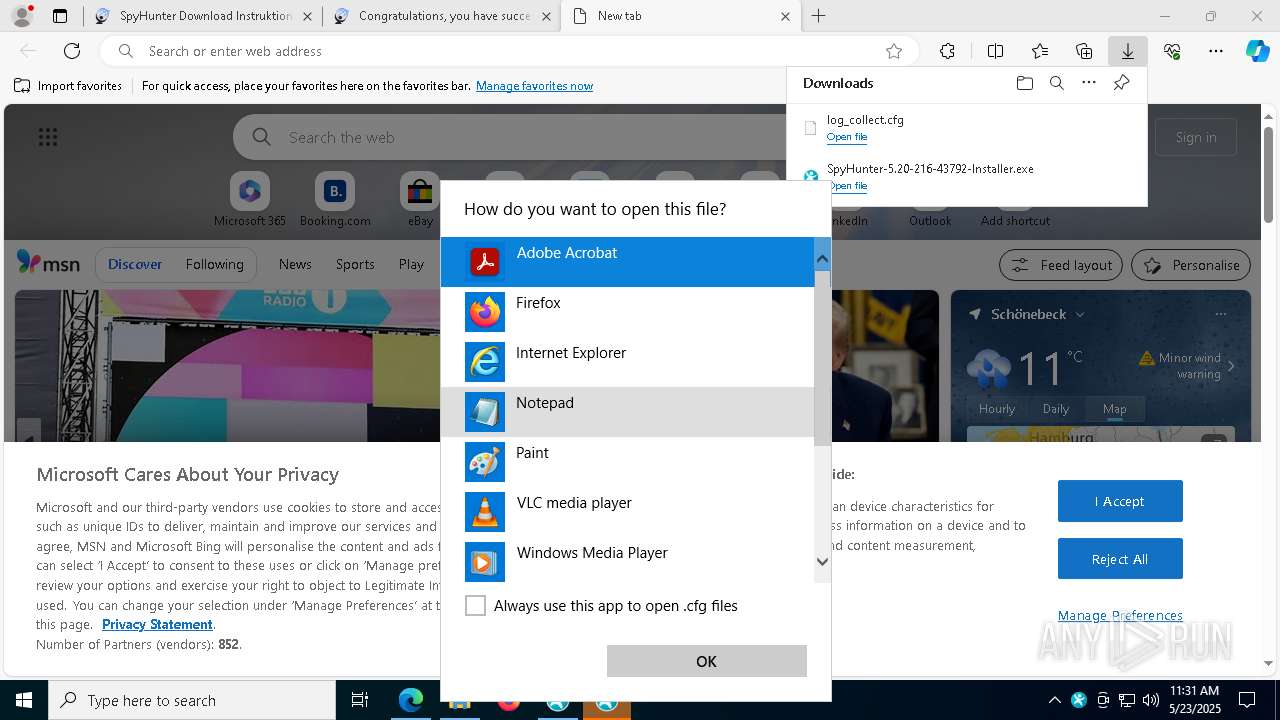Screen dimensions: 1280x720
Task: Open Tab actions menu icon
Action: (x=60, y=16)
